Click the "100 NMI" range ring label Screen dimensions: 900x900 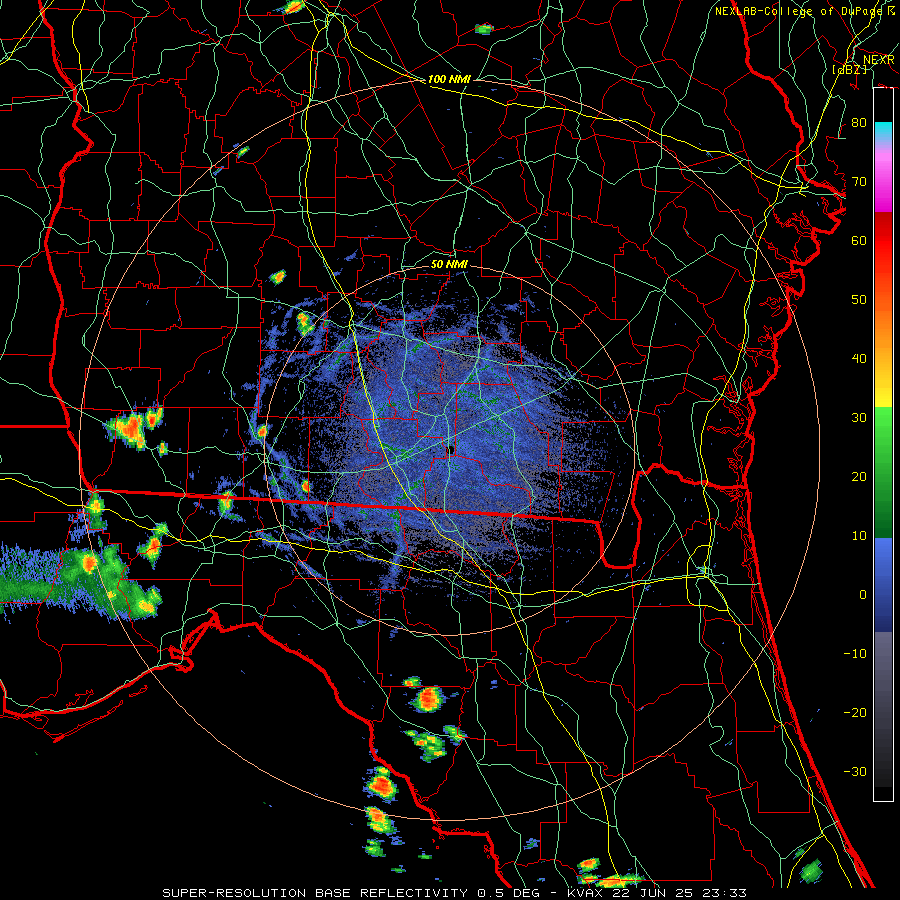click(449, 79)
